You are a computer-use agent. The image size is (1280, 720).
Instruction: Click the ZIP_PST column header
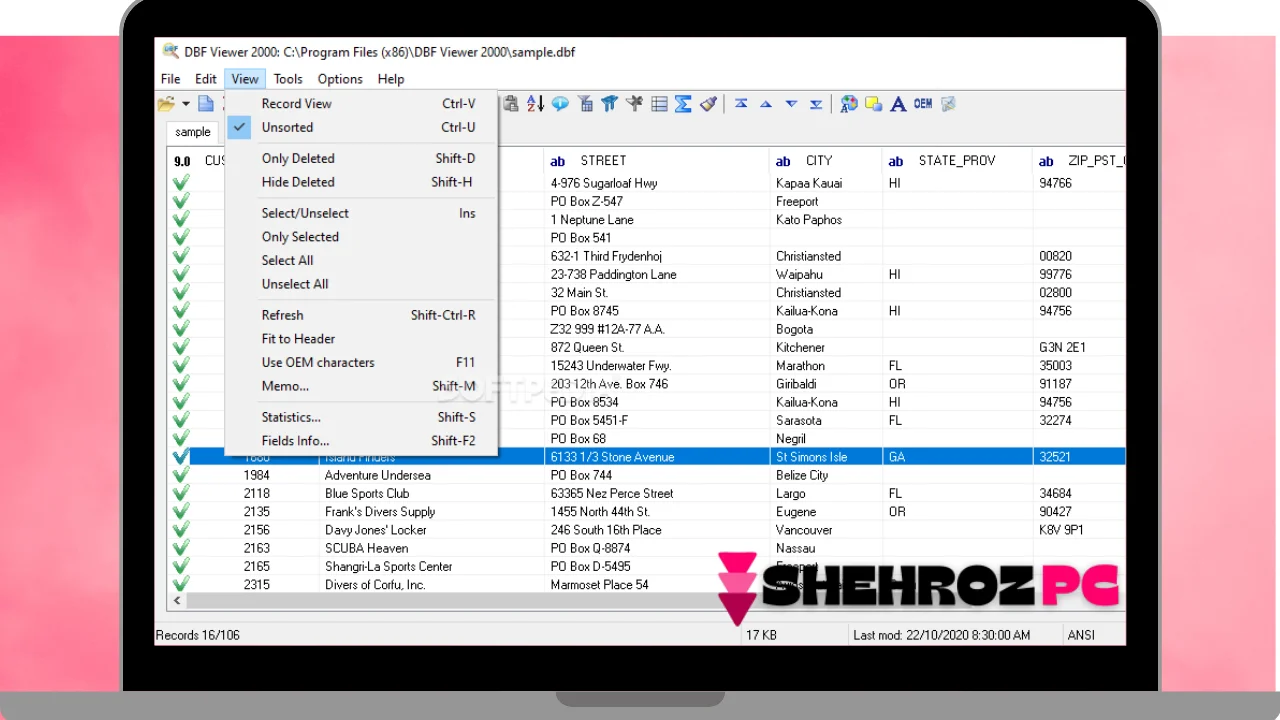click(x=1080, y=160)
